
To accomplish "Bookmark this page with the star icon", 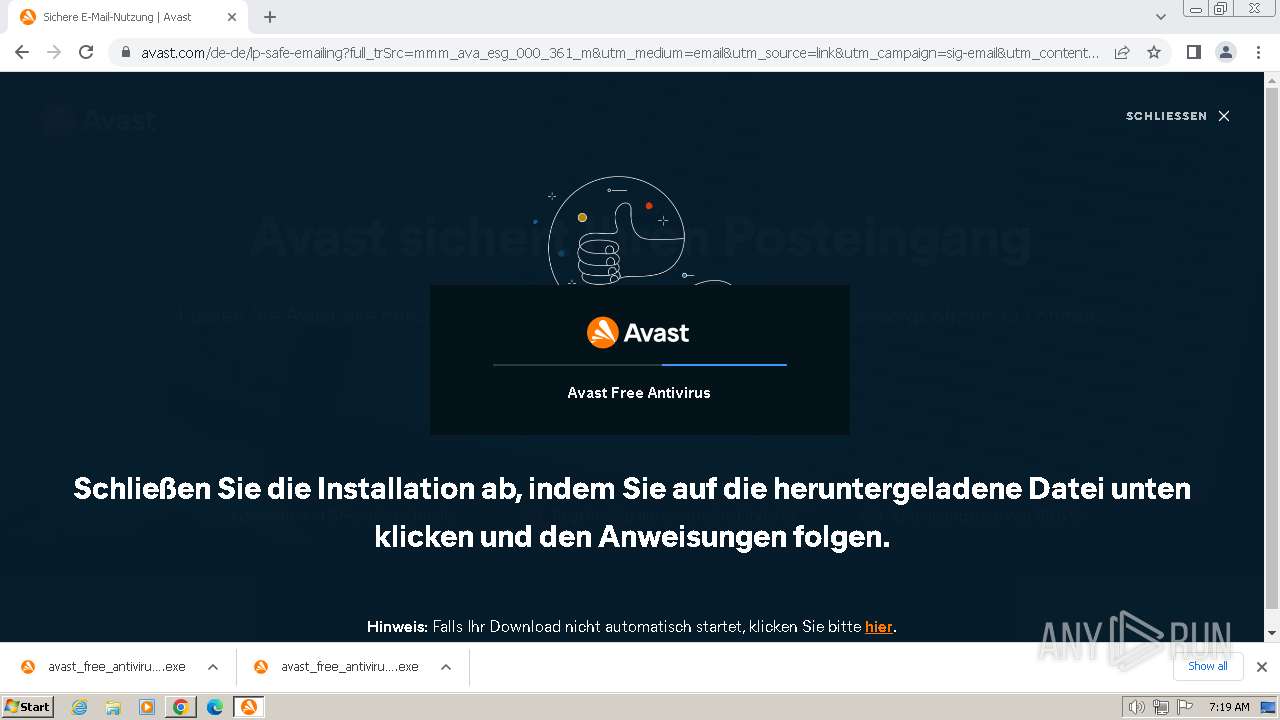I will 1154,52.
